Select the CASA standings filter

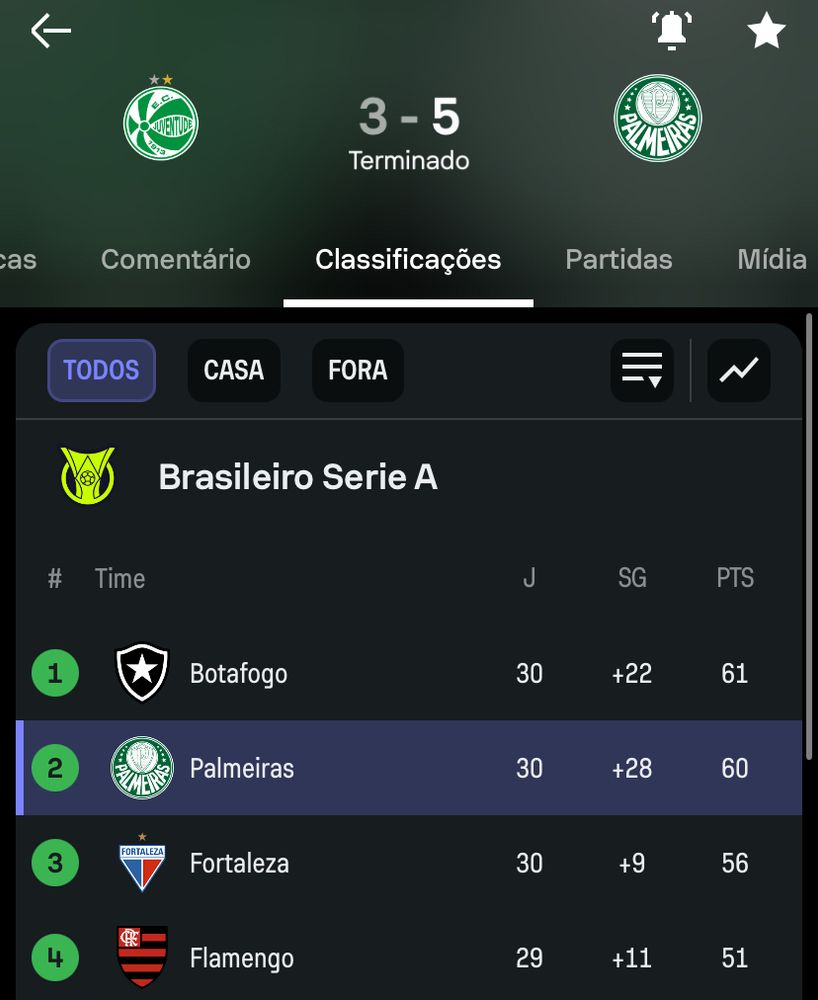tap(233, 370)
